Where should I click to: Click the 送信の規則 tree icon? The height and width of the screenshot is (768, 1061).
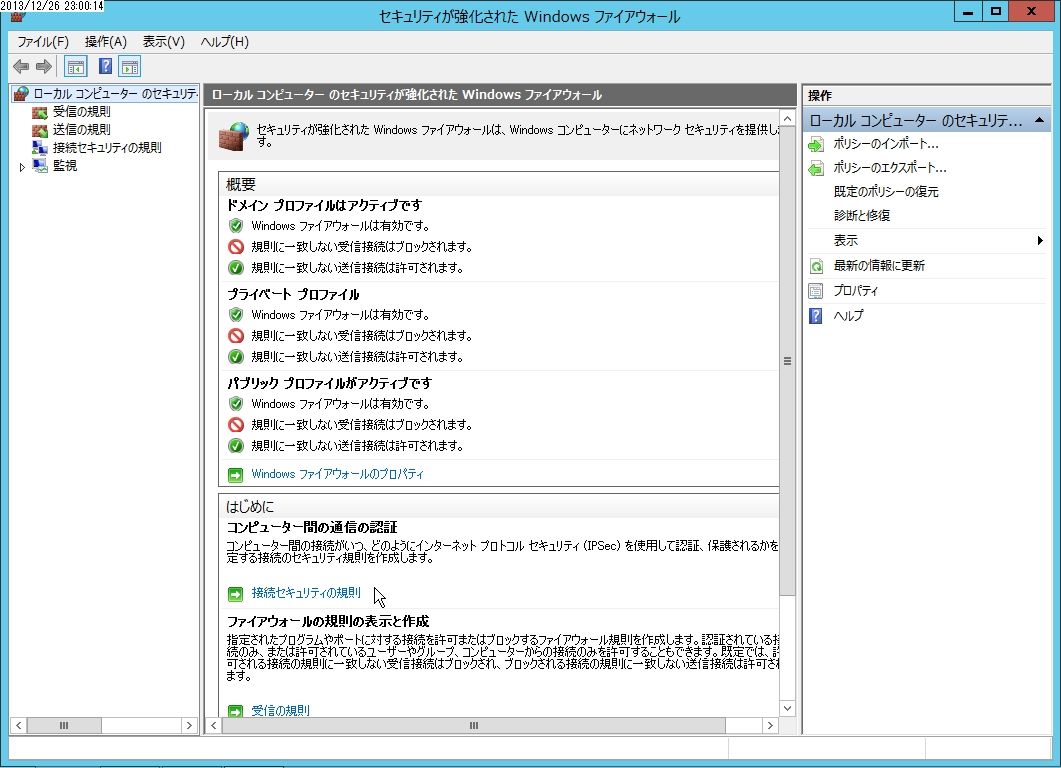[40, 130]
